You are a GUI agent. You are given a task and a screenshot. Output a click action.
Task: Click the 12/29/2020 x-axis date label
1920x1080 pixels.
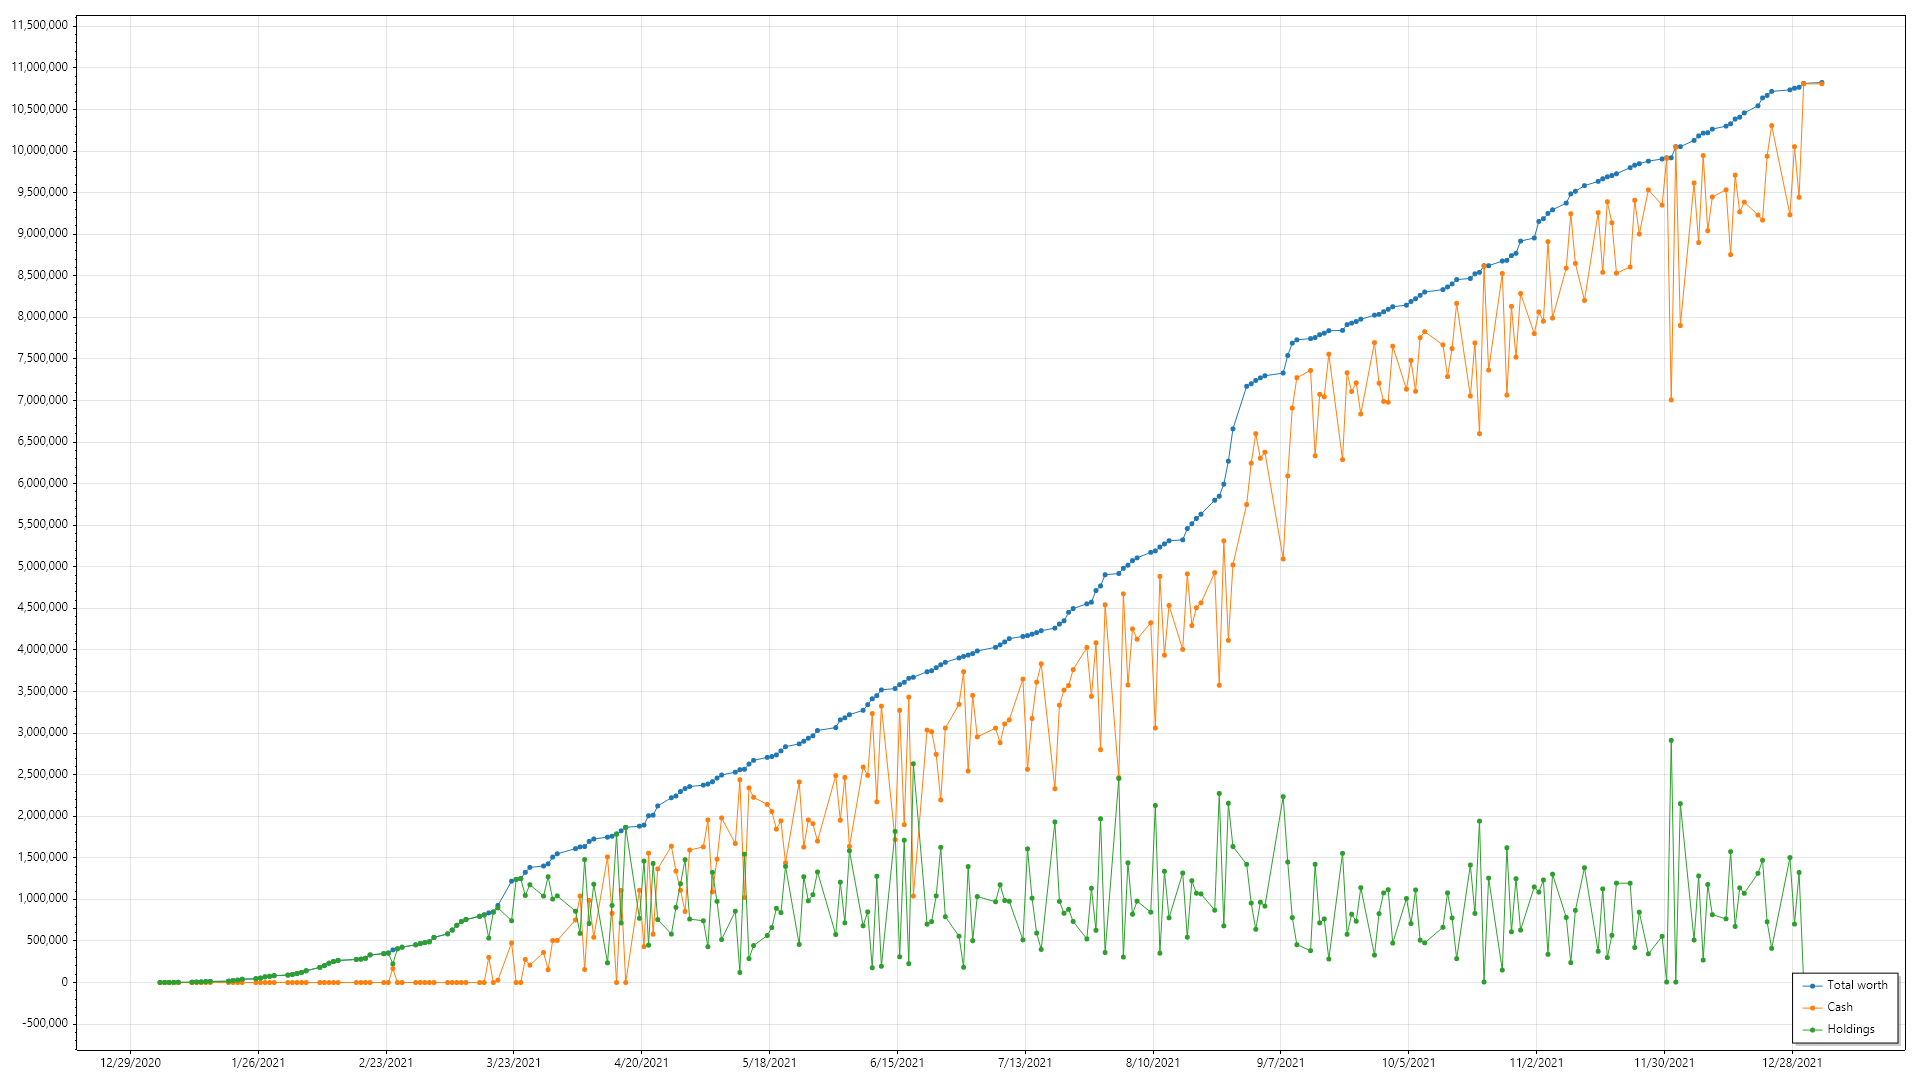(x=130, y=1063)
